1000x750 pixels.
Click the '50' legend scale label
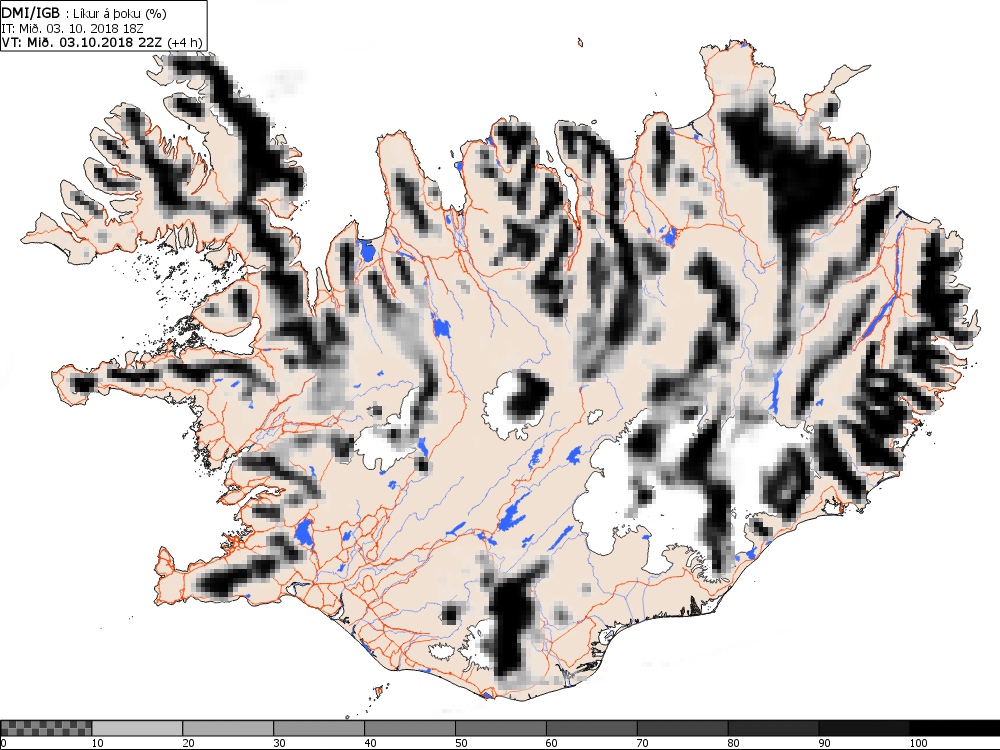tap(461, 743)
